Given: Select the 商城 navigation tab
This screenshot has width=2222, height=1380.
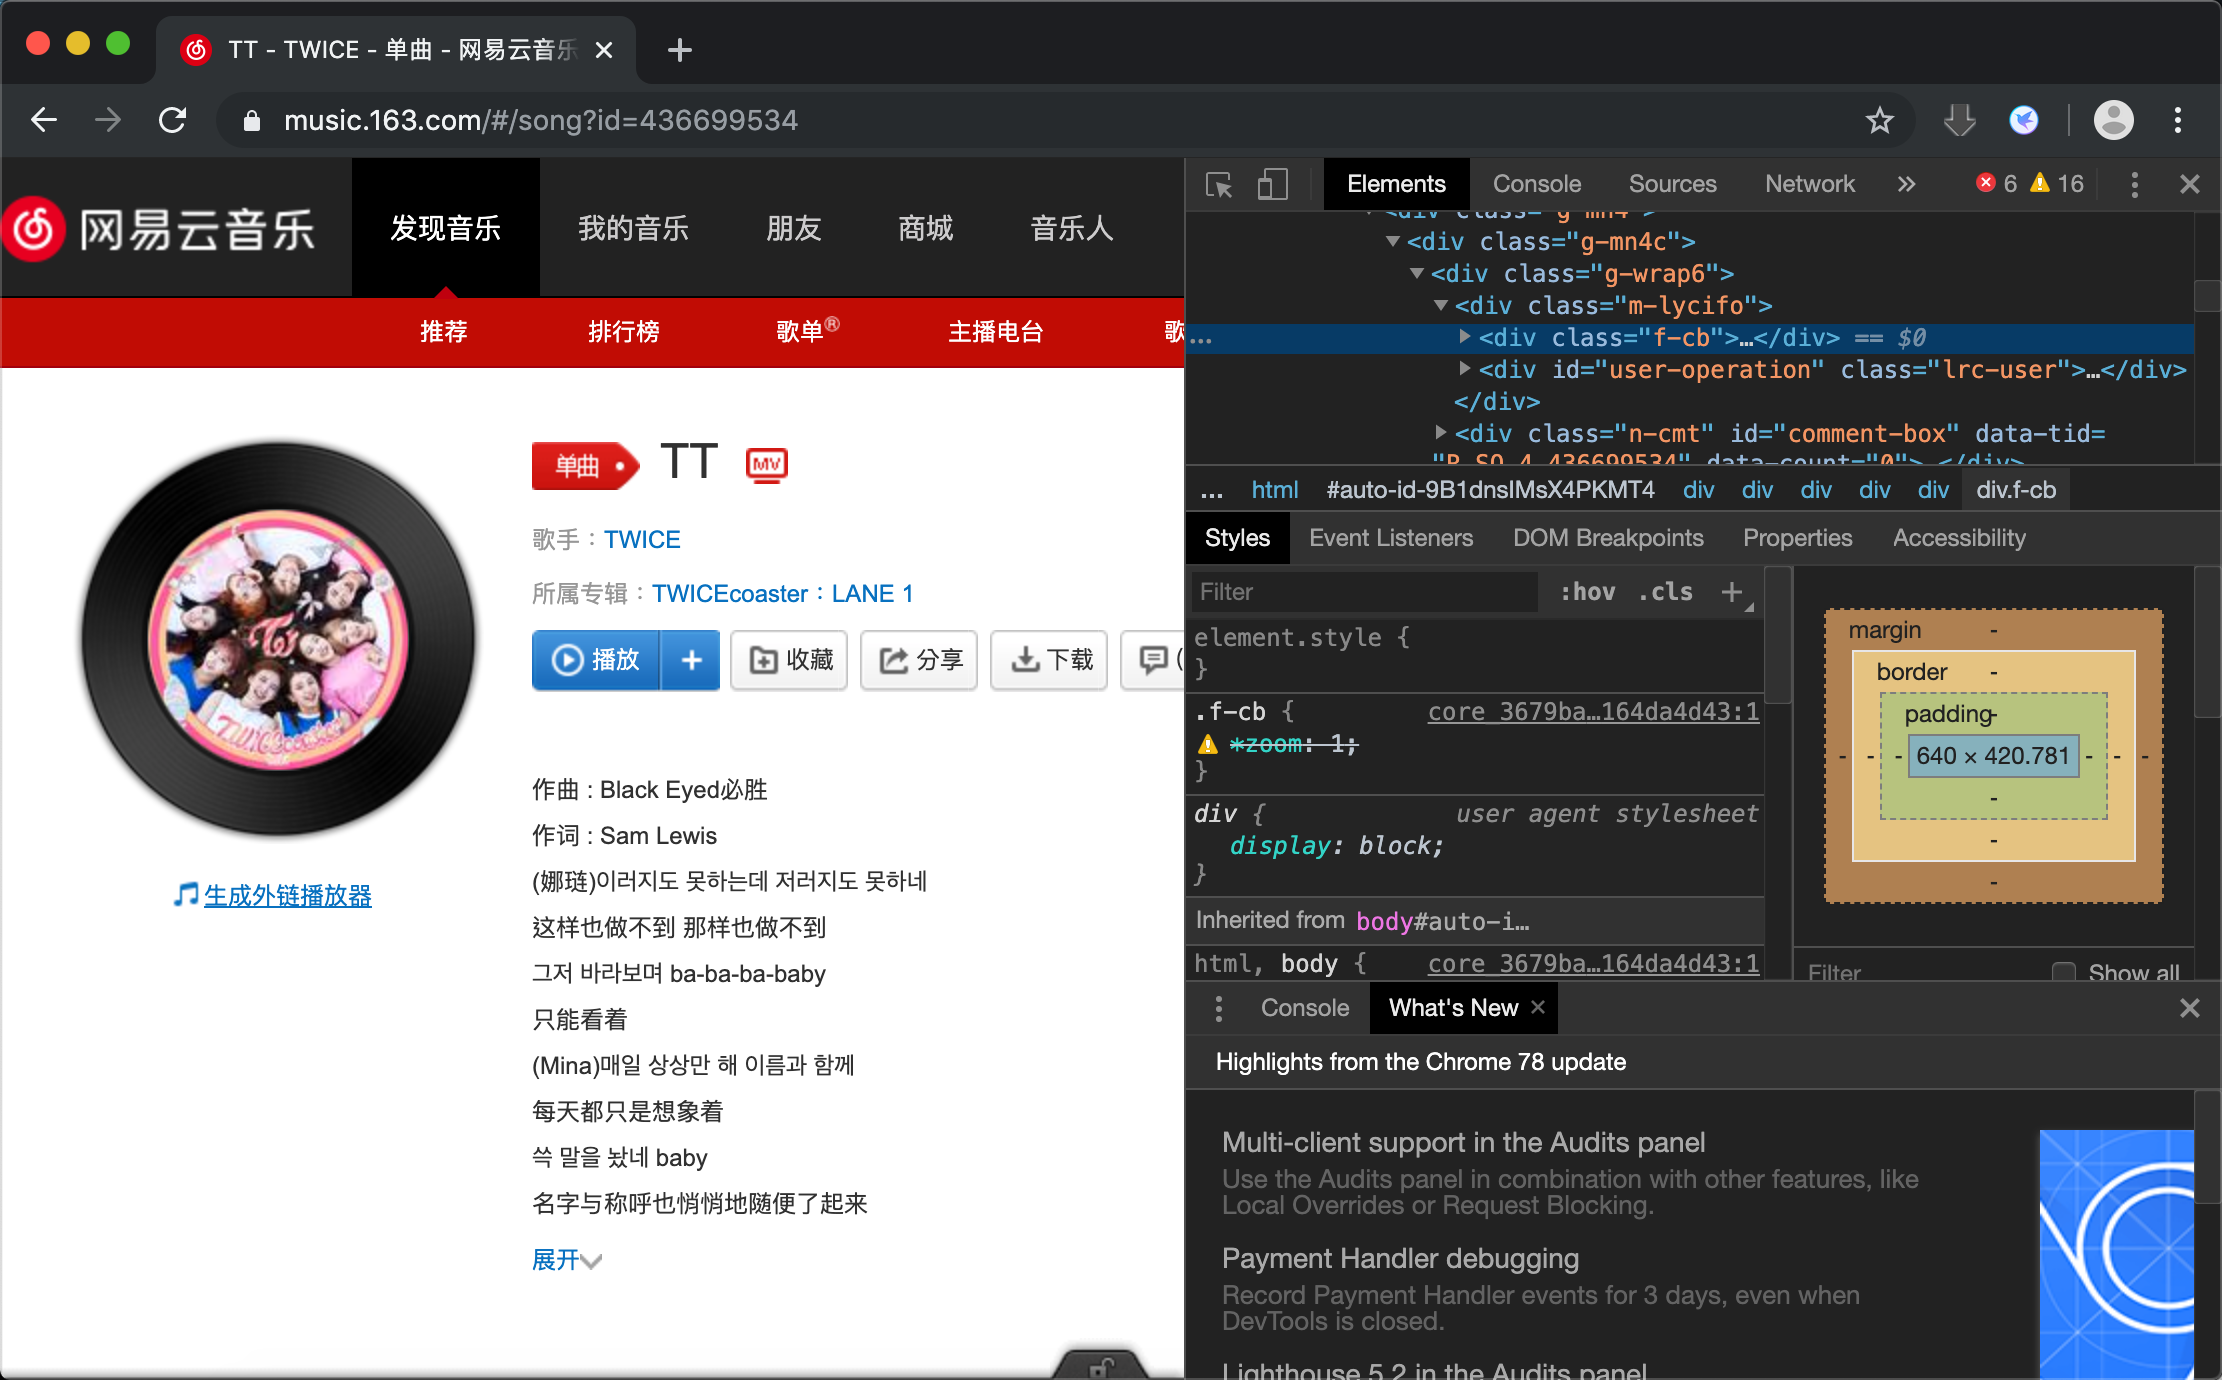Looking at the screenshot, I should 926,228.
